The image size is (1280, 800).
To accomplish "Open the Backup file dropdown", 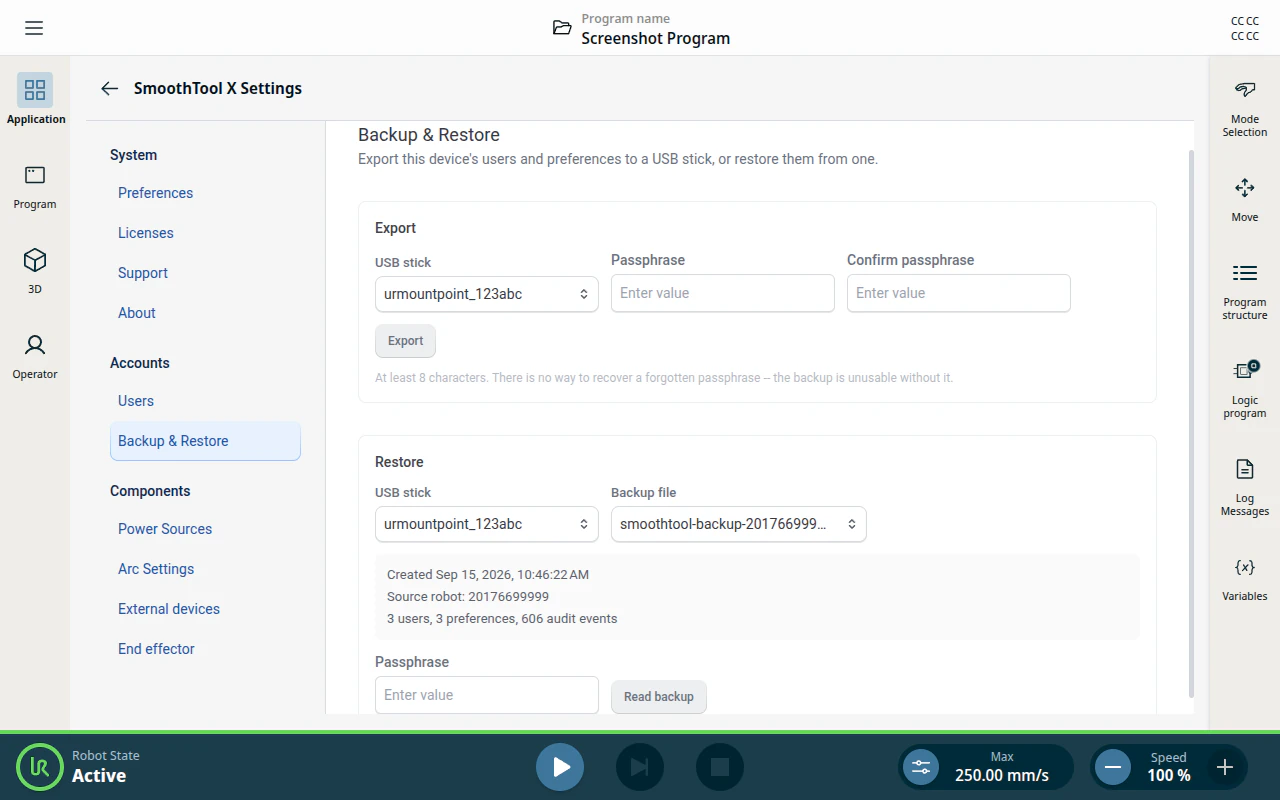I will tap(739, 524).
